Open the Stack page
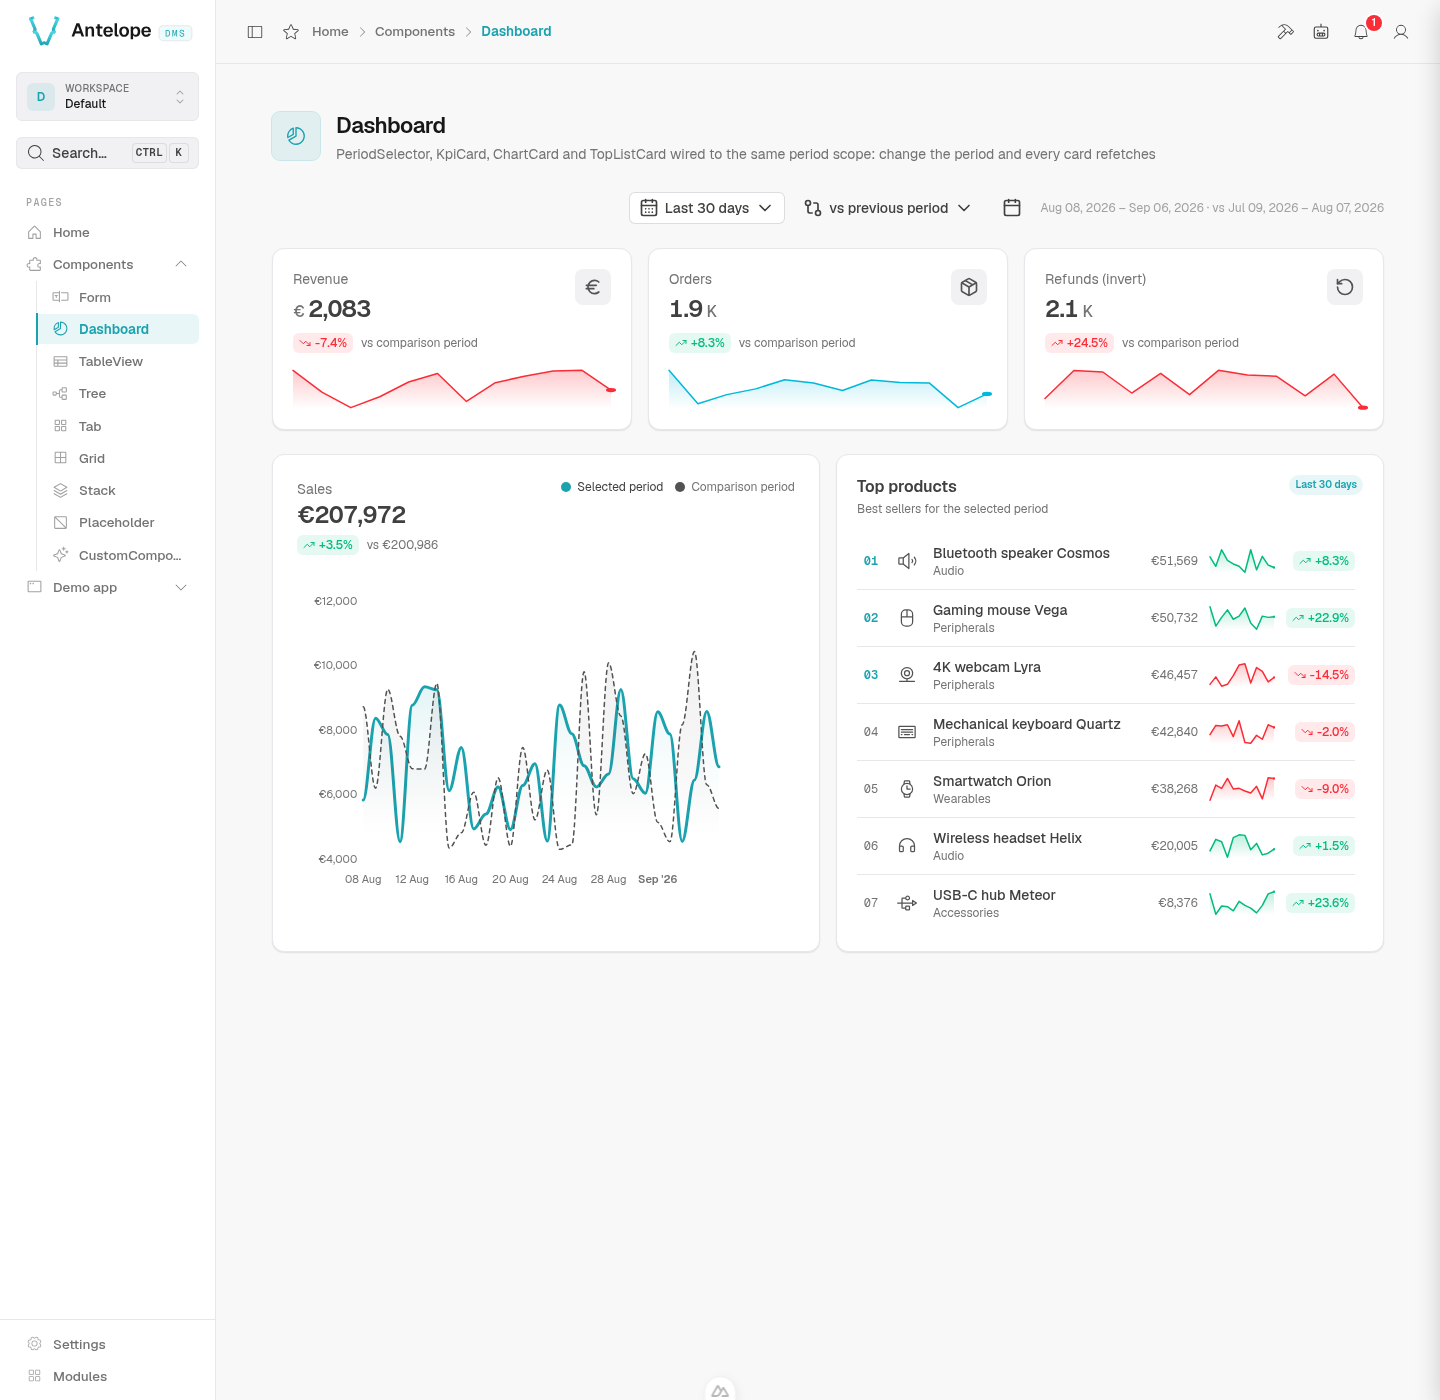Screen dimensions: 1440x1400 click(118, 490)
